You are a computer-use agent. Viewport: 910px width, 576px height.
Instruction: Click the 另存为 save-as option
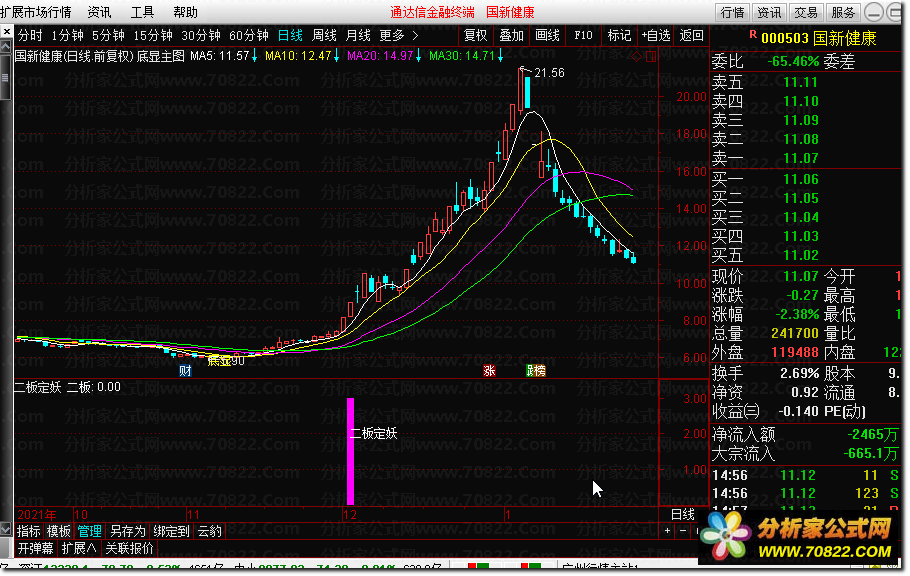[x=128, y=531]
